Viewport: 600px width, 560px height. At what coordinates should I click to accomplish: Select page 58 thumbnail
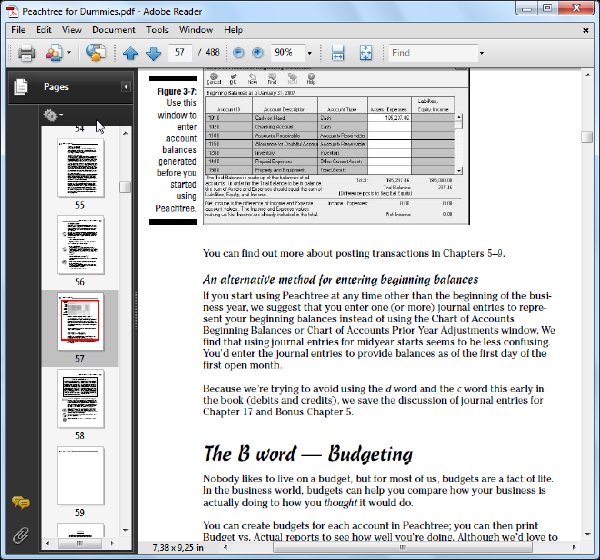(80, 398)
